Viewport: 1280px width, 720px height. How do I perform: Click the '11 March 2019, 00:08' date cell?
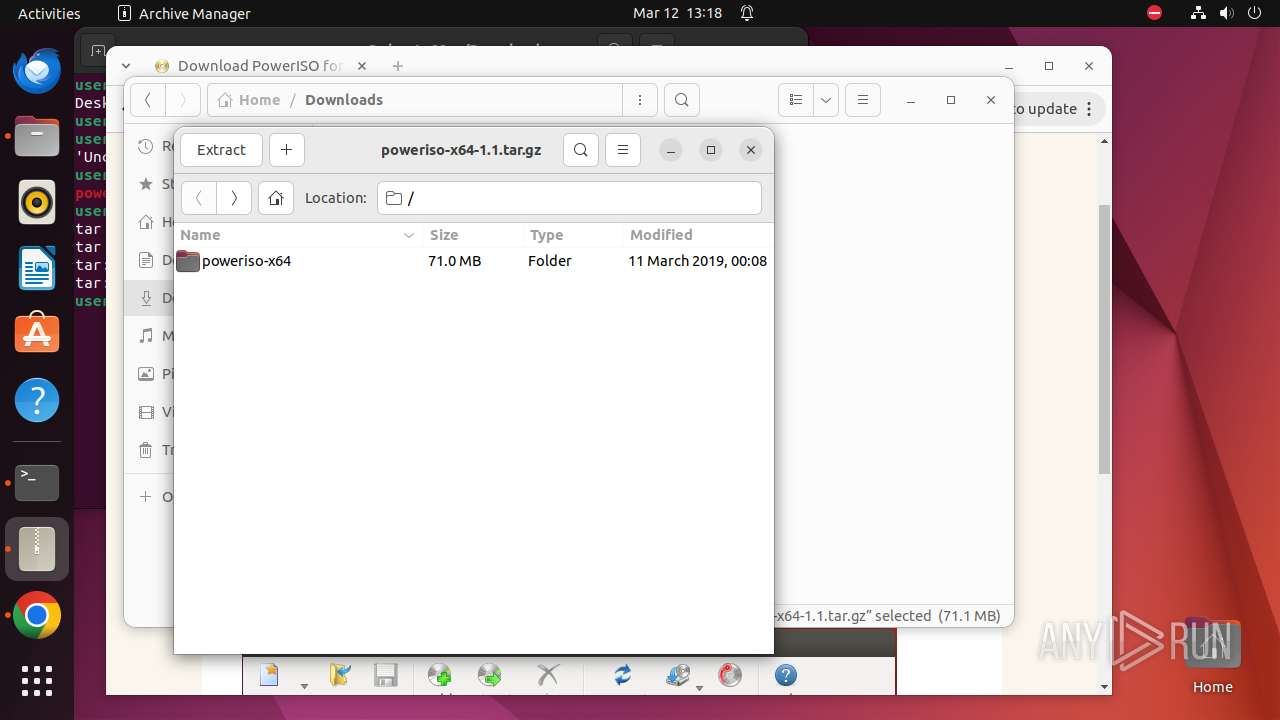point(697,261)
